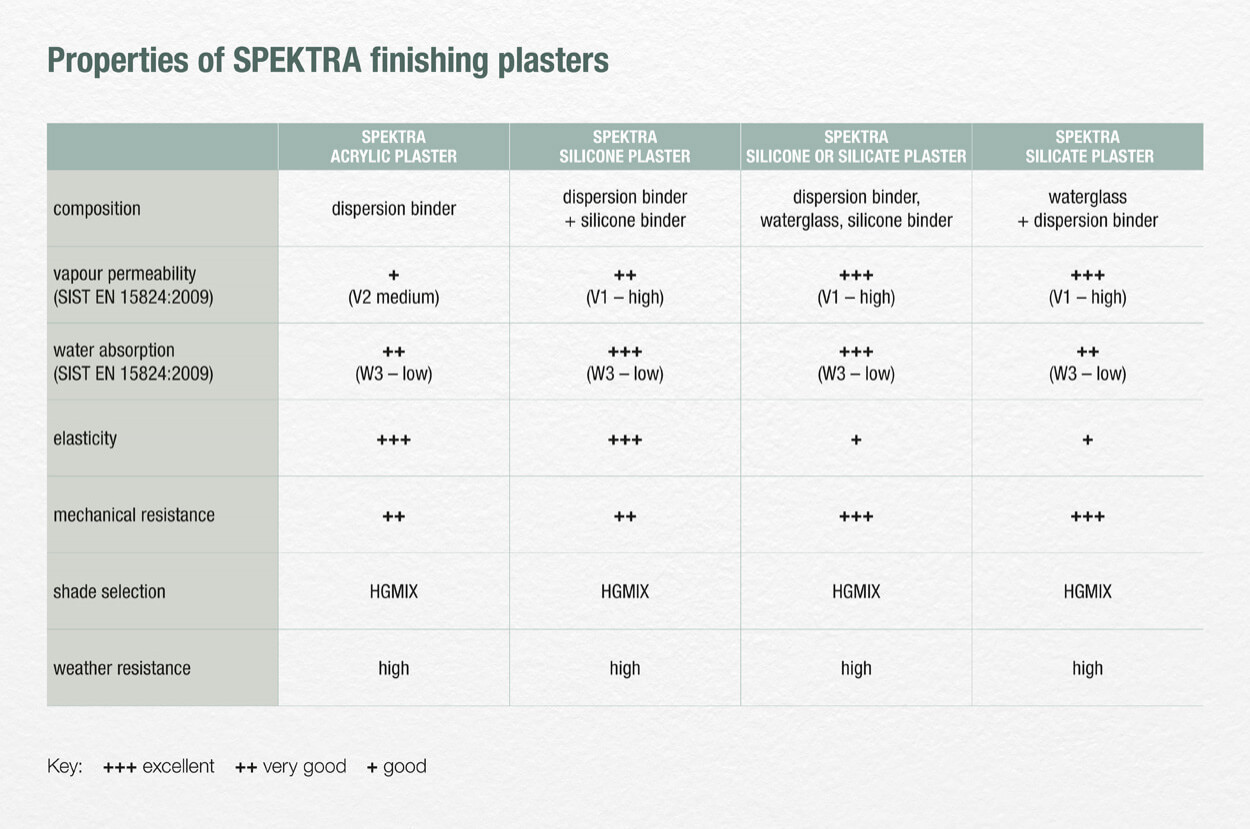Click the vapour permeability row label
Screen dimensions: 1250x829
tap(133, 285)
